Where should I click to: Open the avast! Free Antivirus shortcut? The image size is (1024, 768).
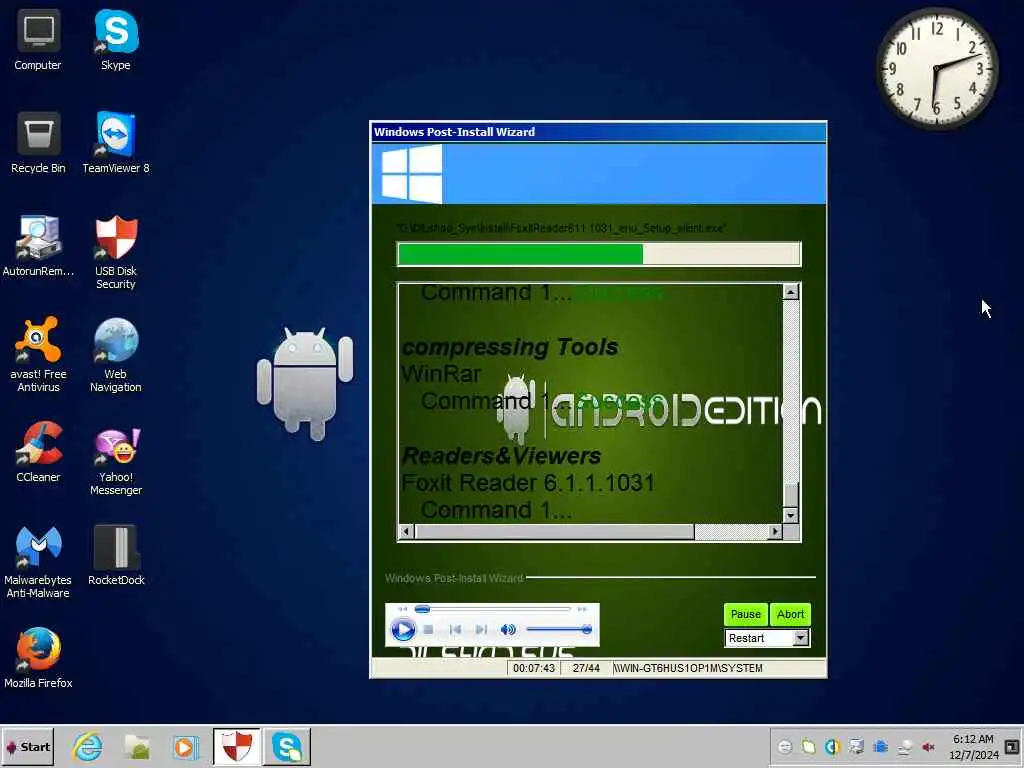pyautogui.click(x=38, y=355)
